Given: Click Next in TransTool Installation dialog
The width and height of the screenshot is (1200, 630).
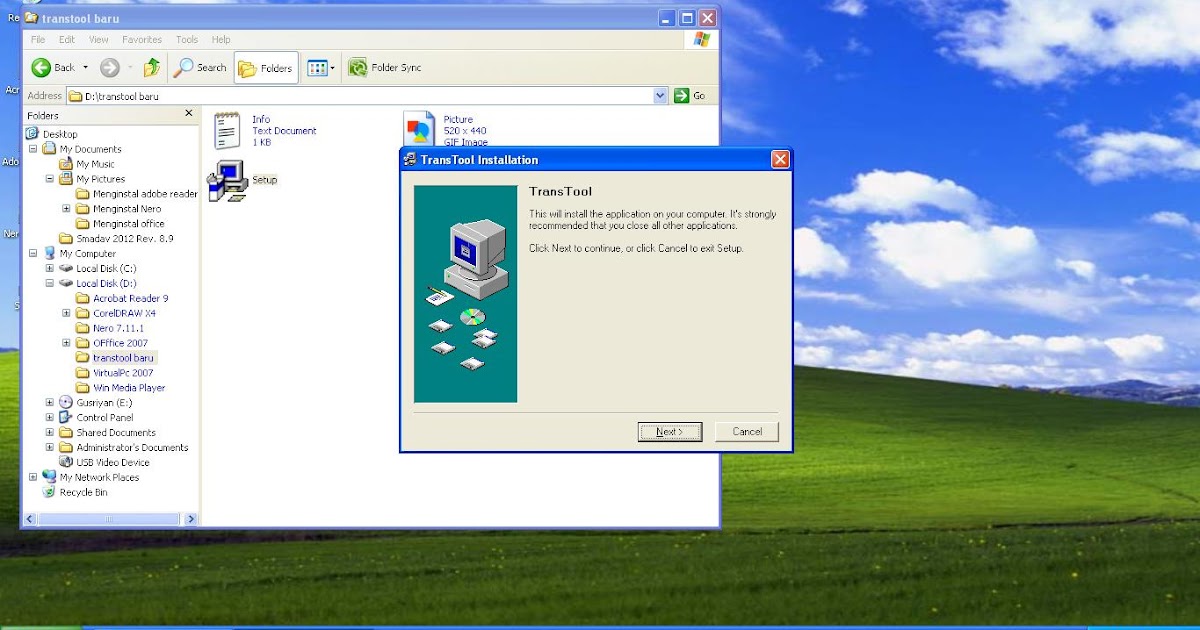Looking at the screenshot, I should (x=669, y=431).
